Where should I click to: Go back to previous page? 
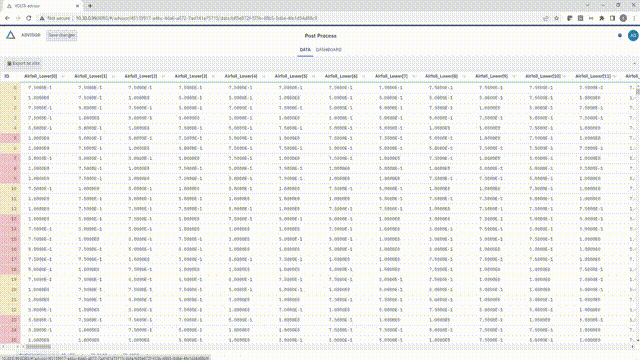click(7, 18)
